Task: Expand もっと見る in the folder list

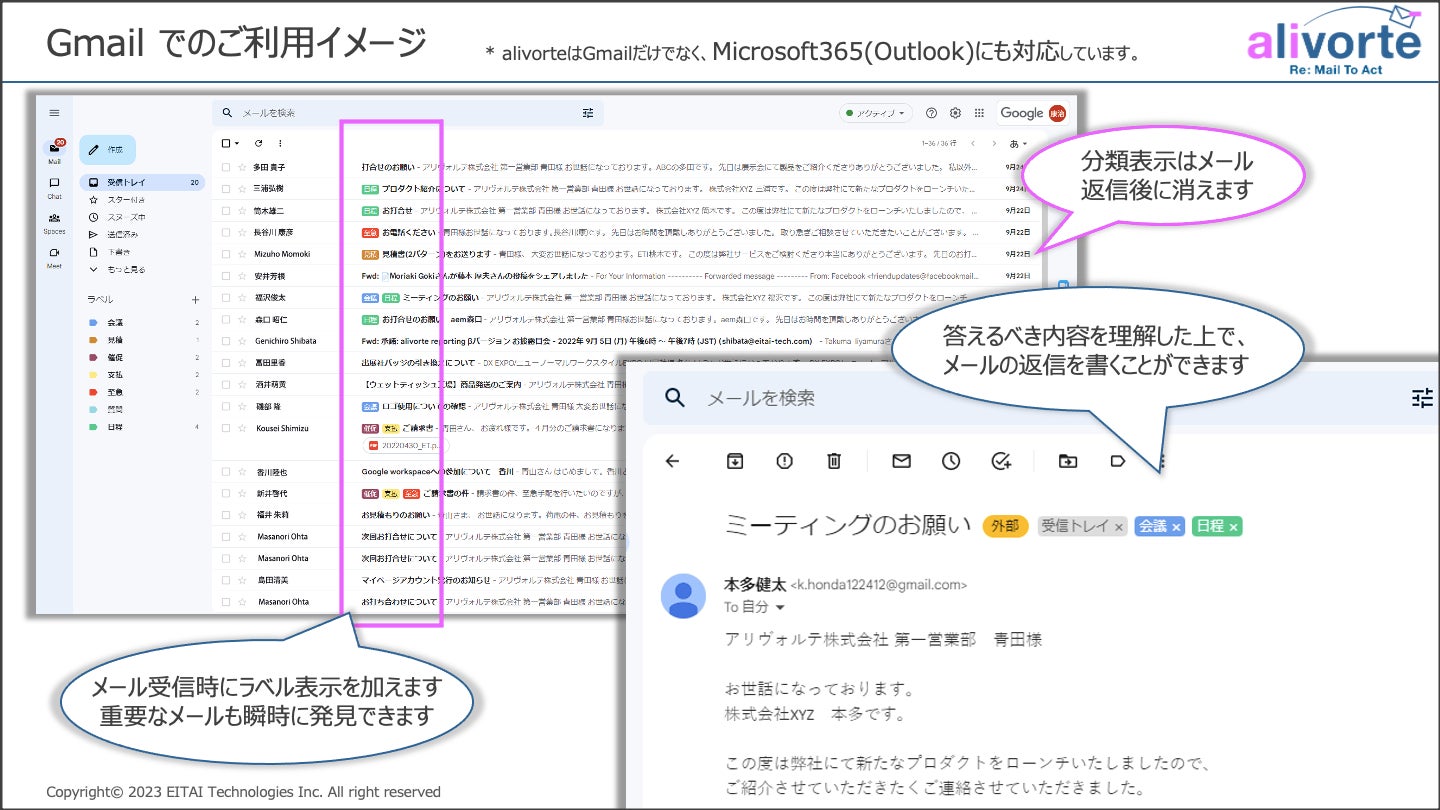Action: pos(126,269)
